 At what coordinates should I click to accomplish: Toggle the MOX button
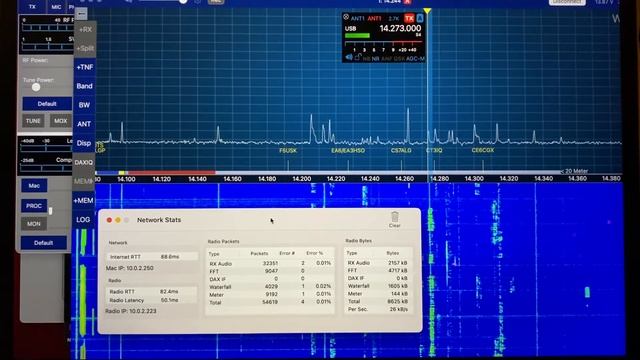(x=60, y=121)
